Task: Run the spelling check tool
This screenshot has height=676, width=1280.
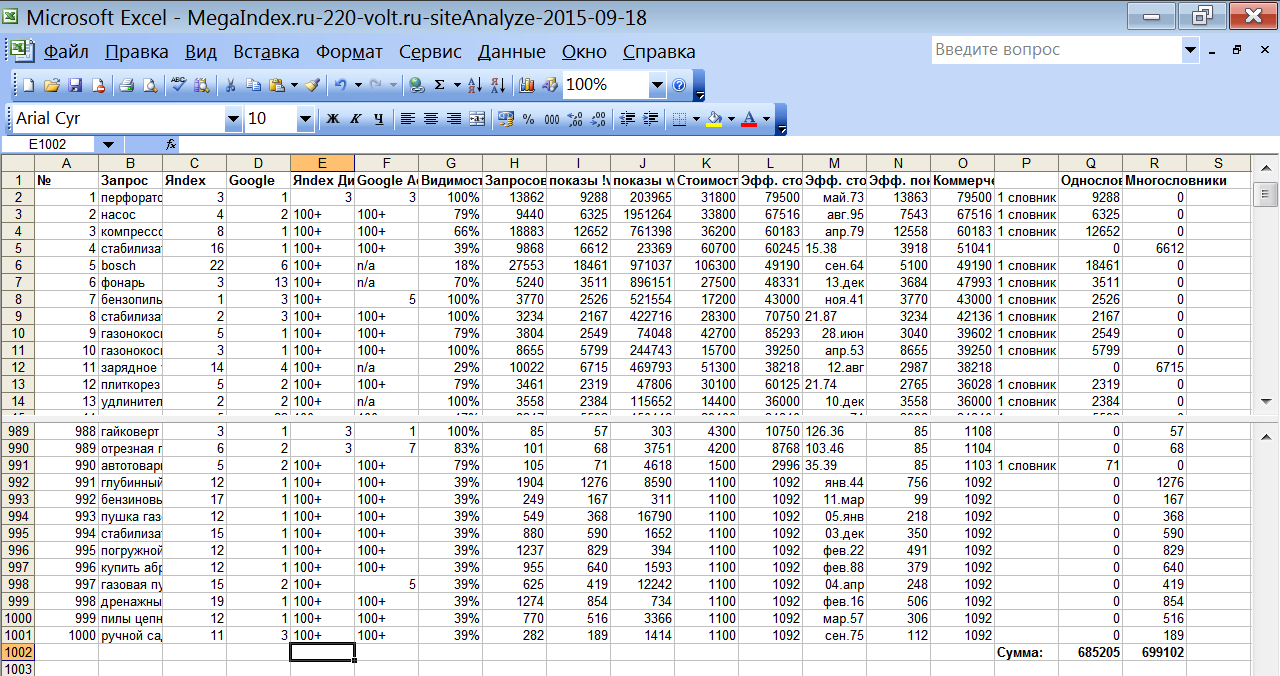Action: [x=177, y=86]
